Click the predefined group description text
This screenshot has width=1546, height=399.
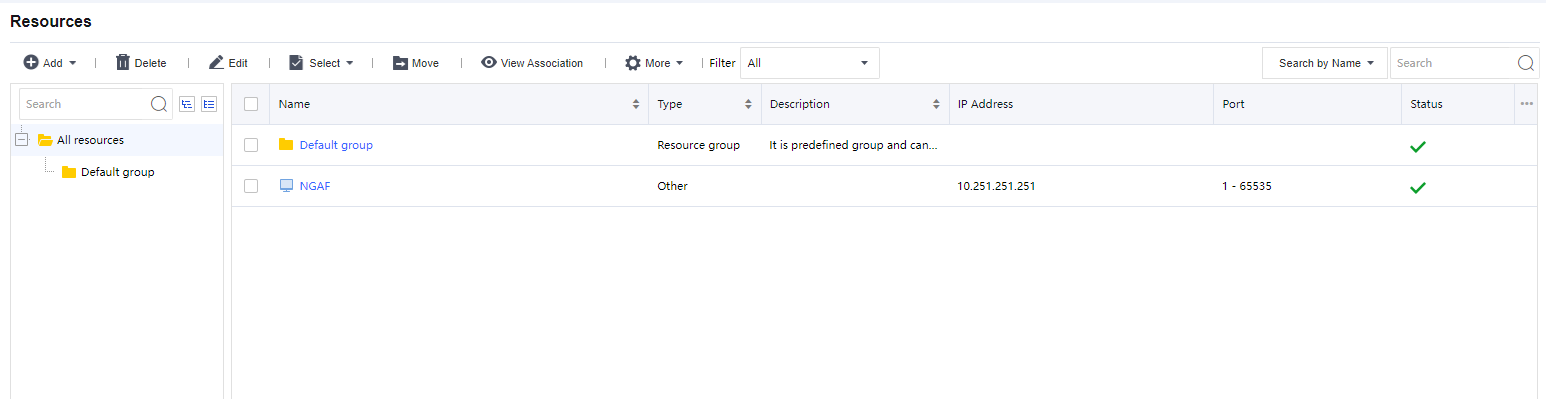(x=853, y=145)
